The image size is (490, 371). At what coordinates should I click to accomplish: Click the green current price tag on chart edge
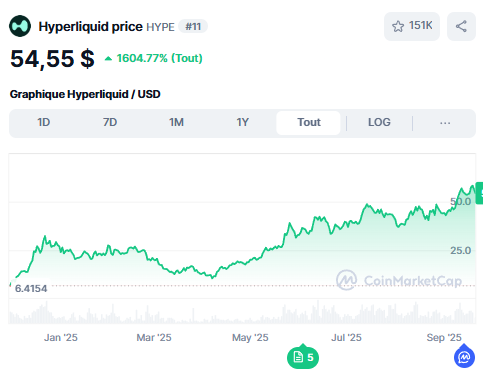coord(479,193)
